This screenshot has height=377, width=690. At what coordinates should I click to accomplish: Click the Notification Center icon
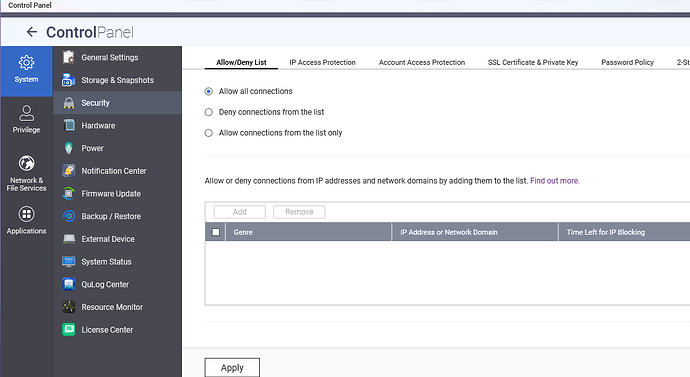(x=69, y=171)
